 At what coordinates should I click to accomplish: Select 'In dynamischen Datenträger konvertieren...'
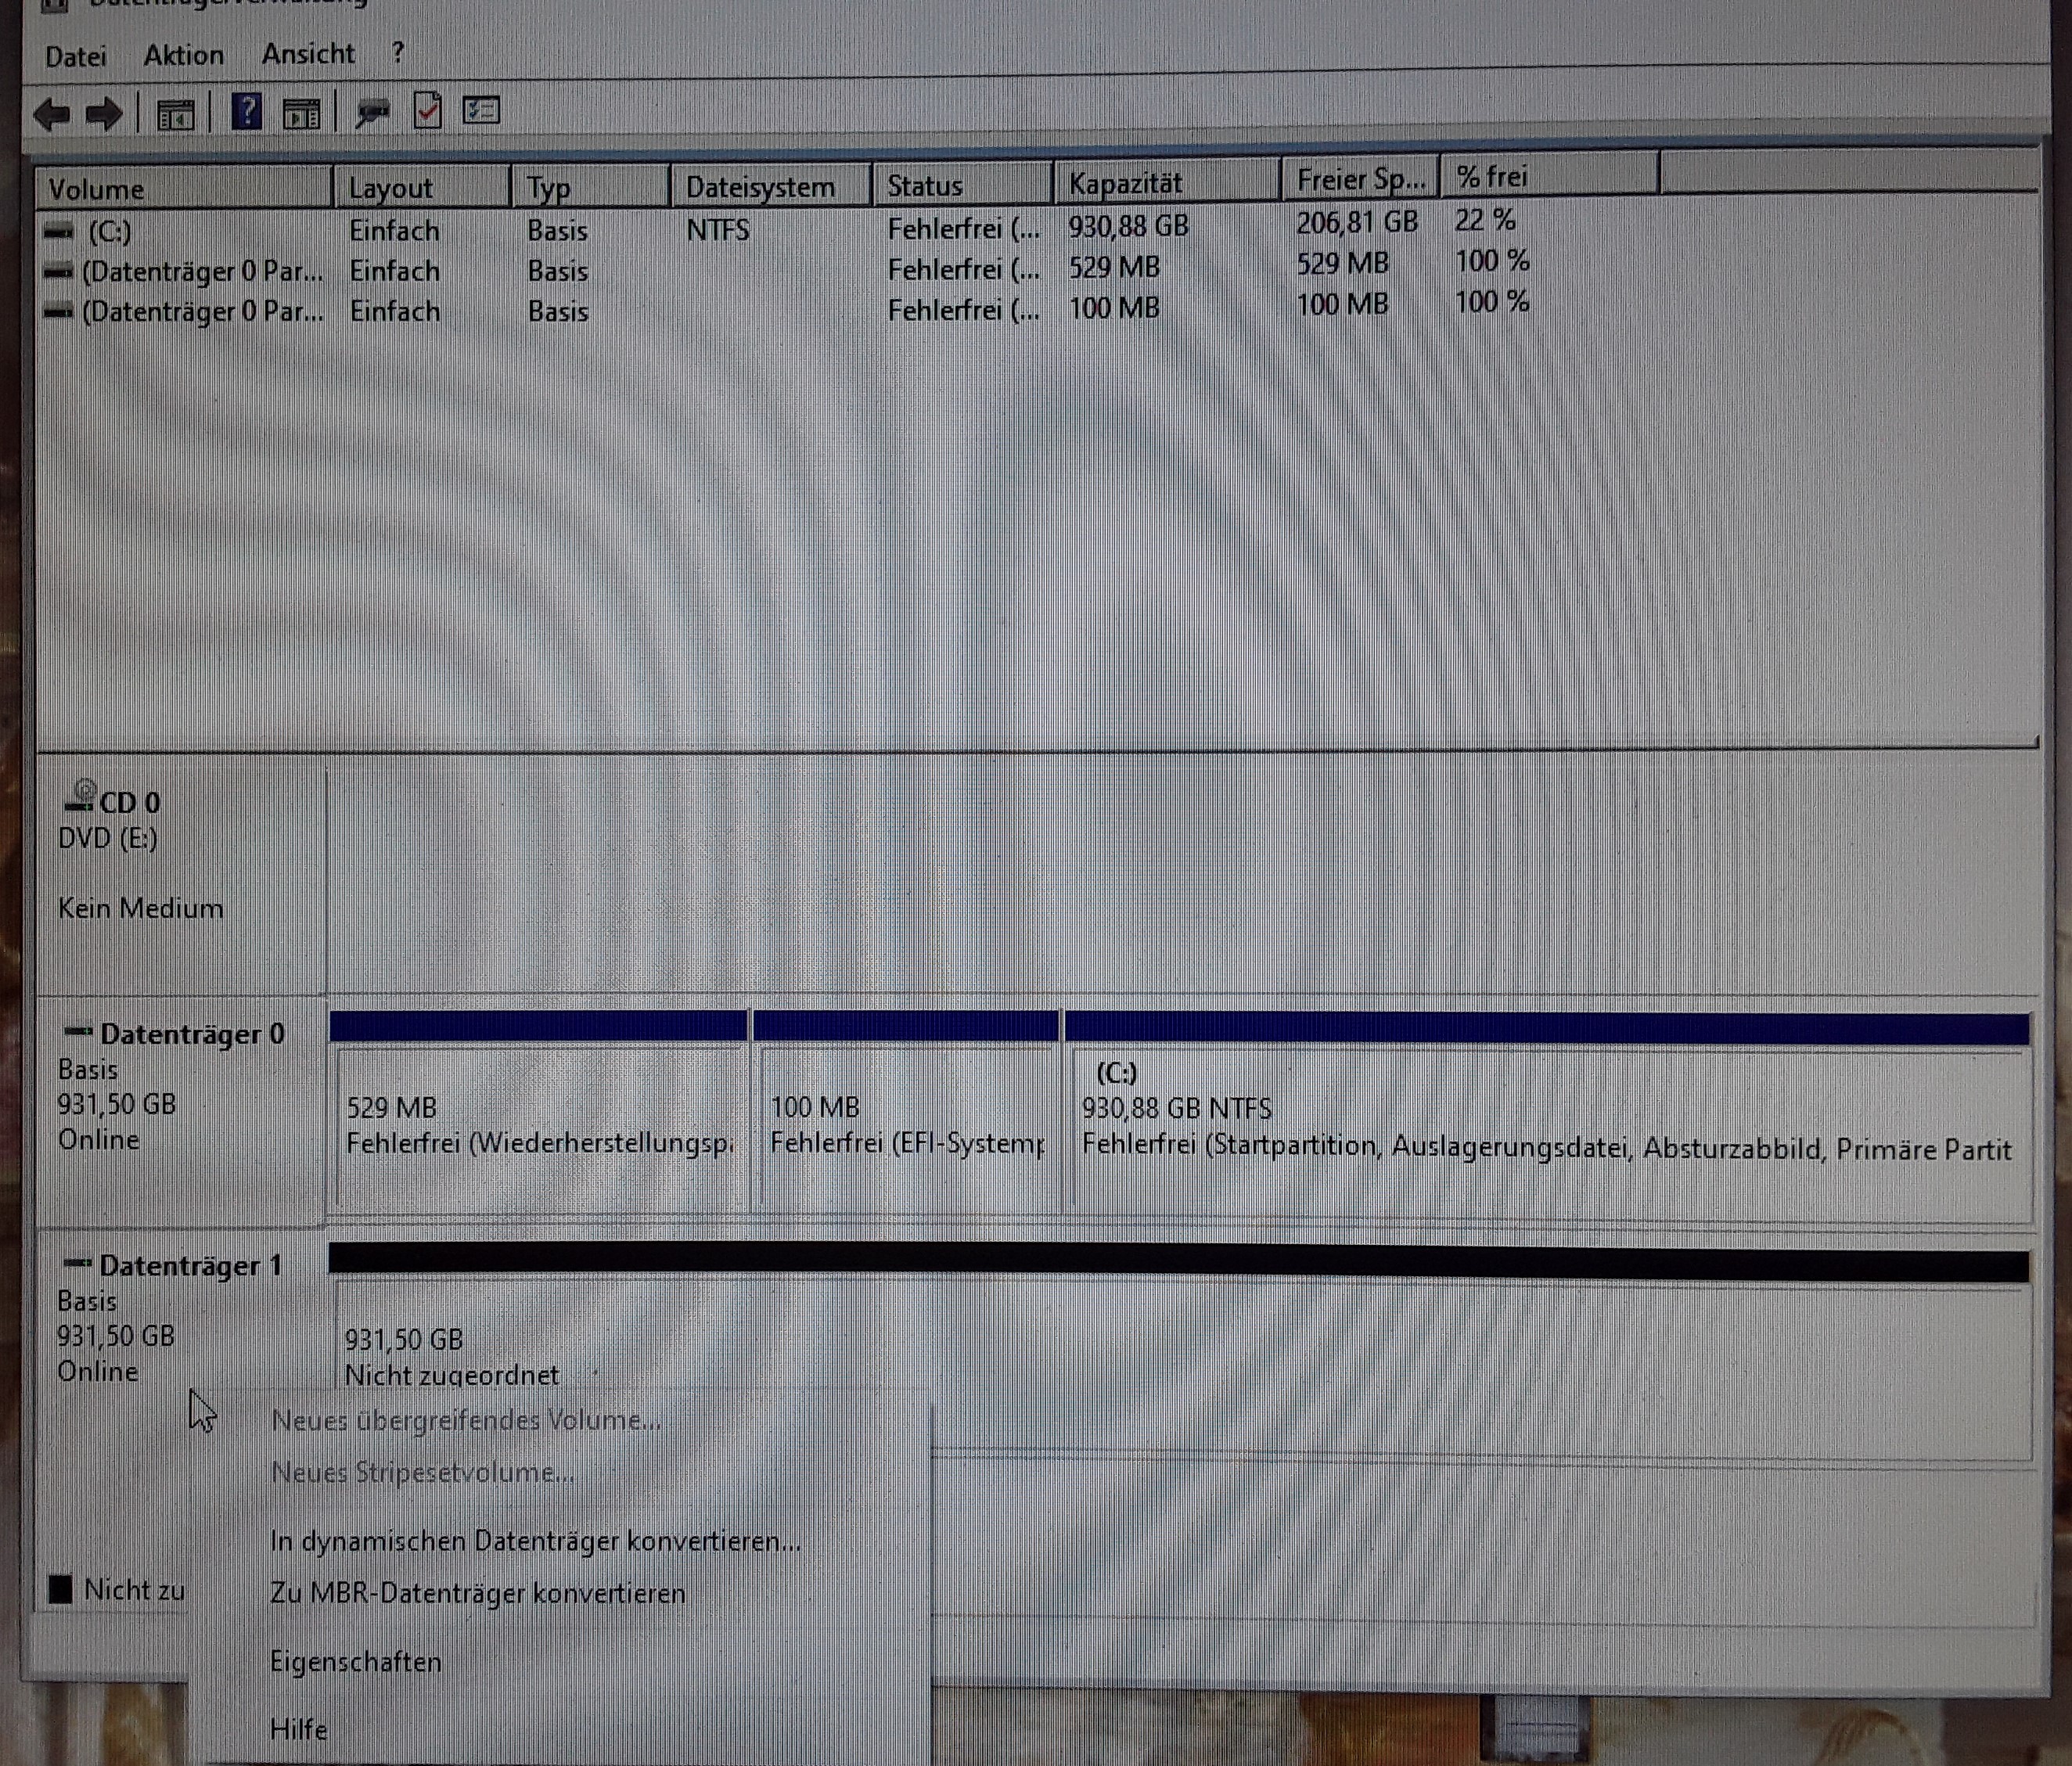(535, 1541)
